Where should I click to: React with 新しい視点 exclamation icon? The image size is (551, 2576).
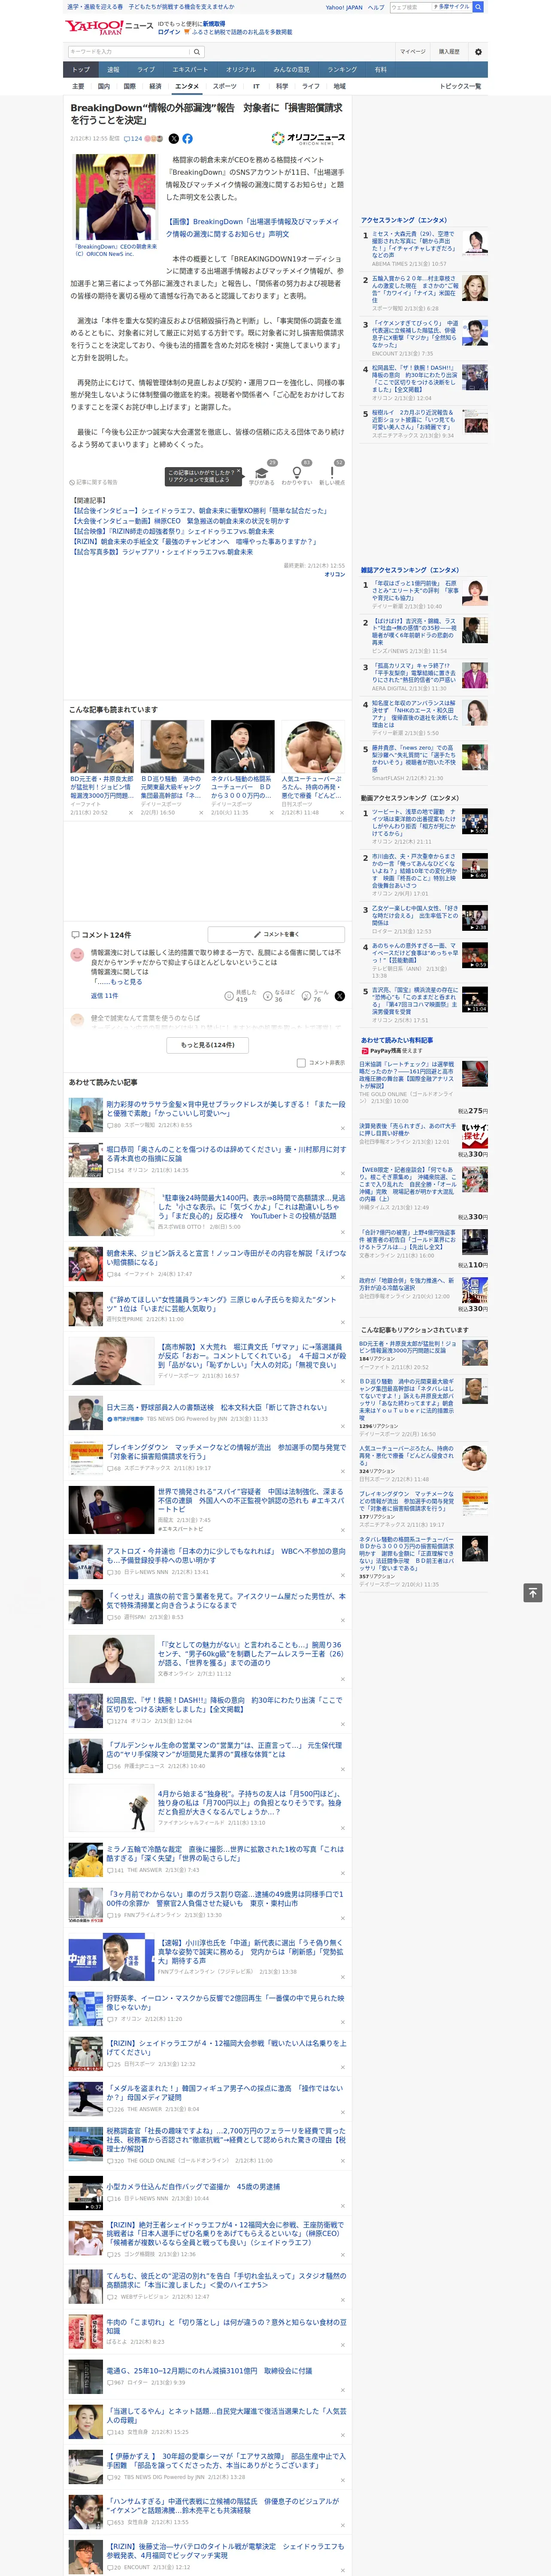click(x=332, y=474)
